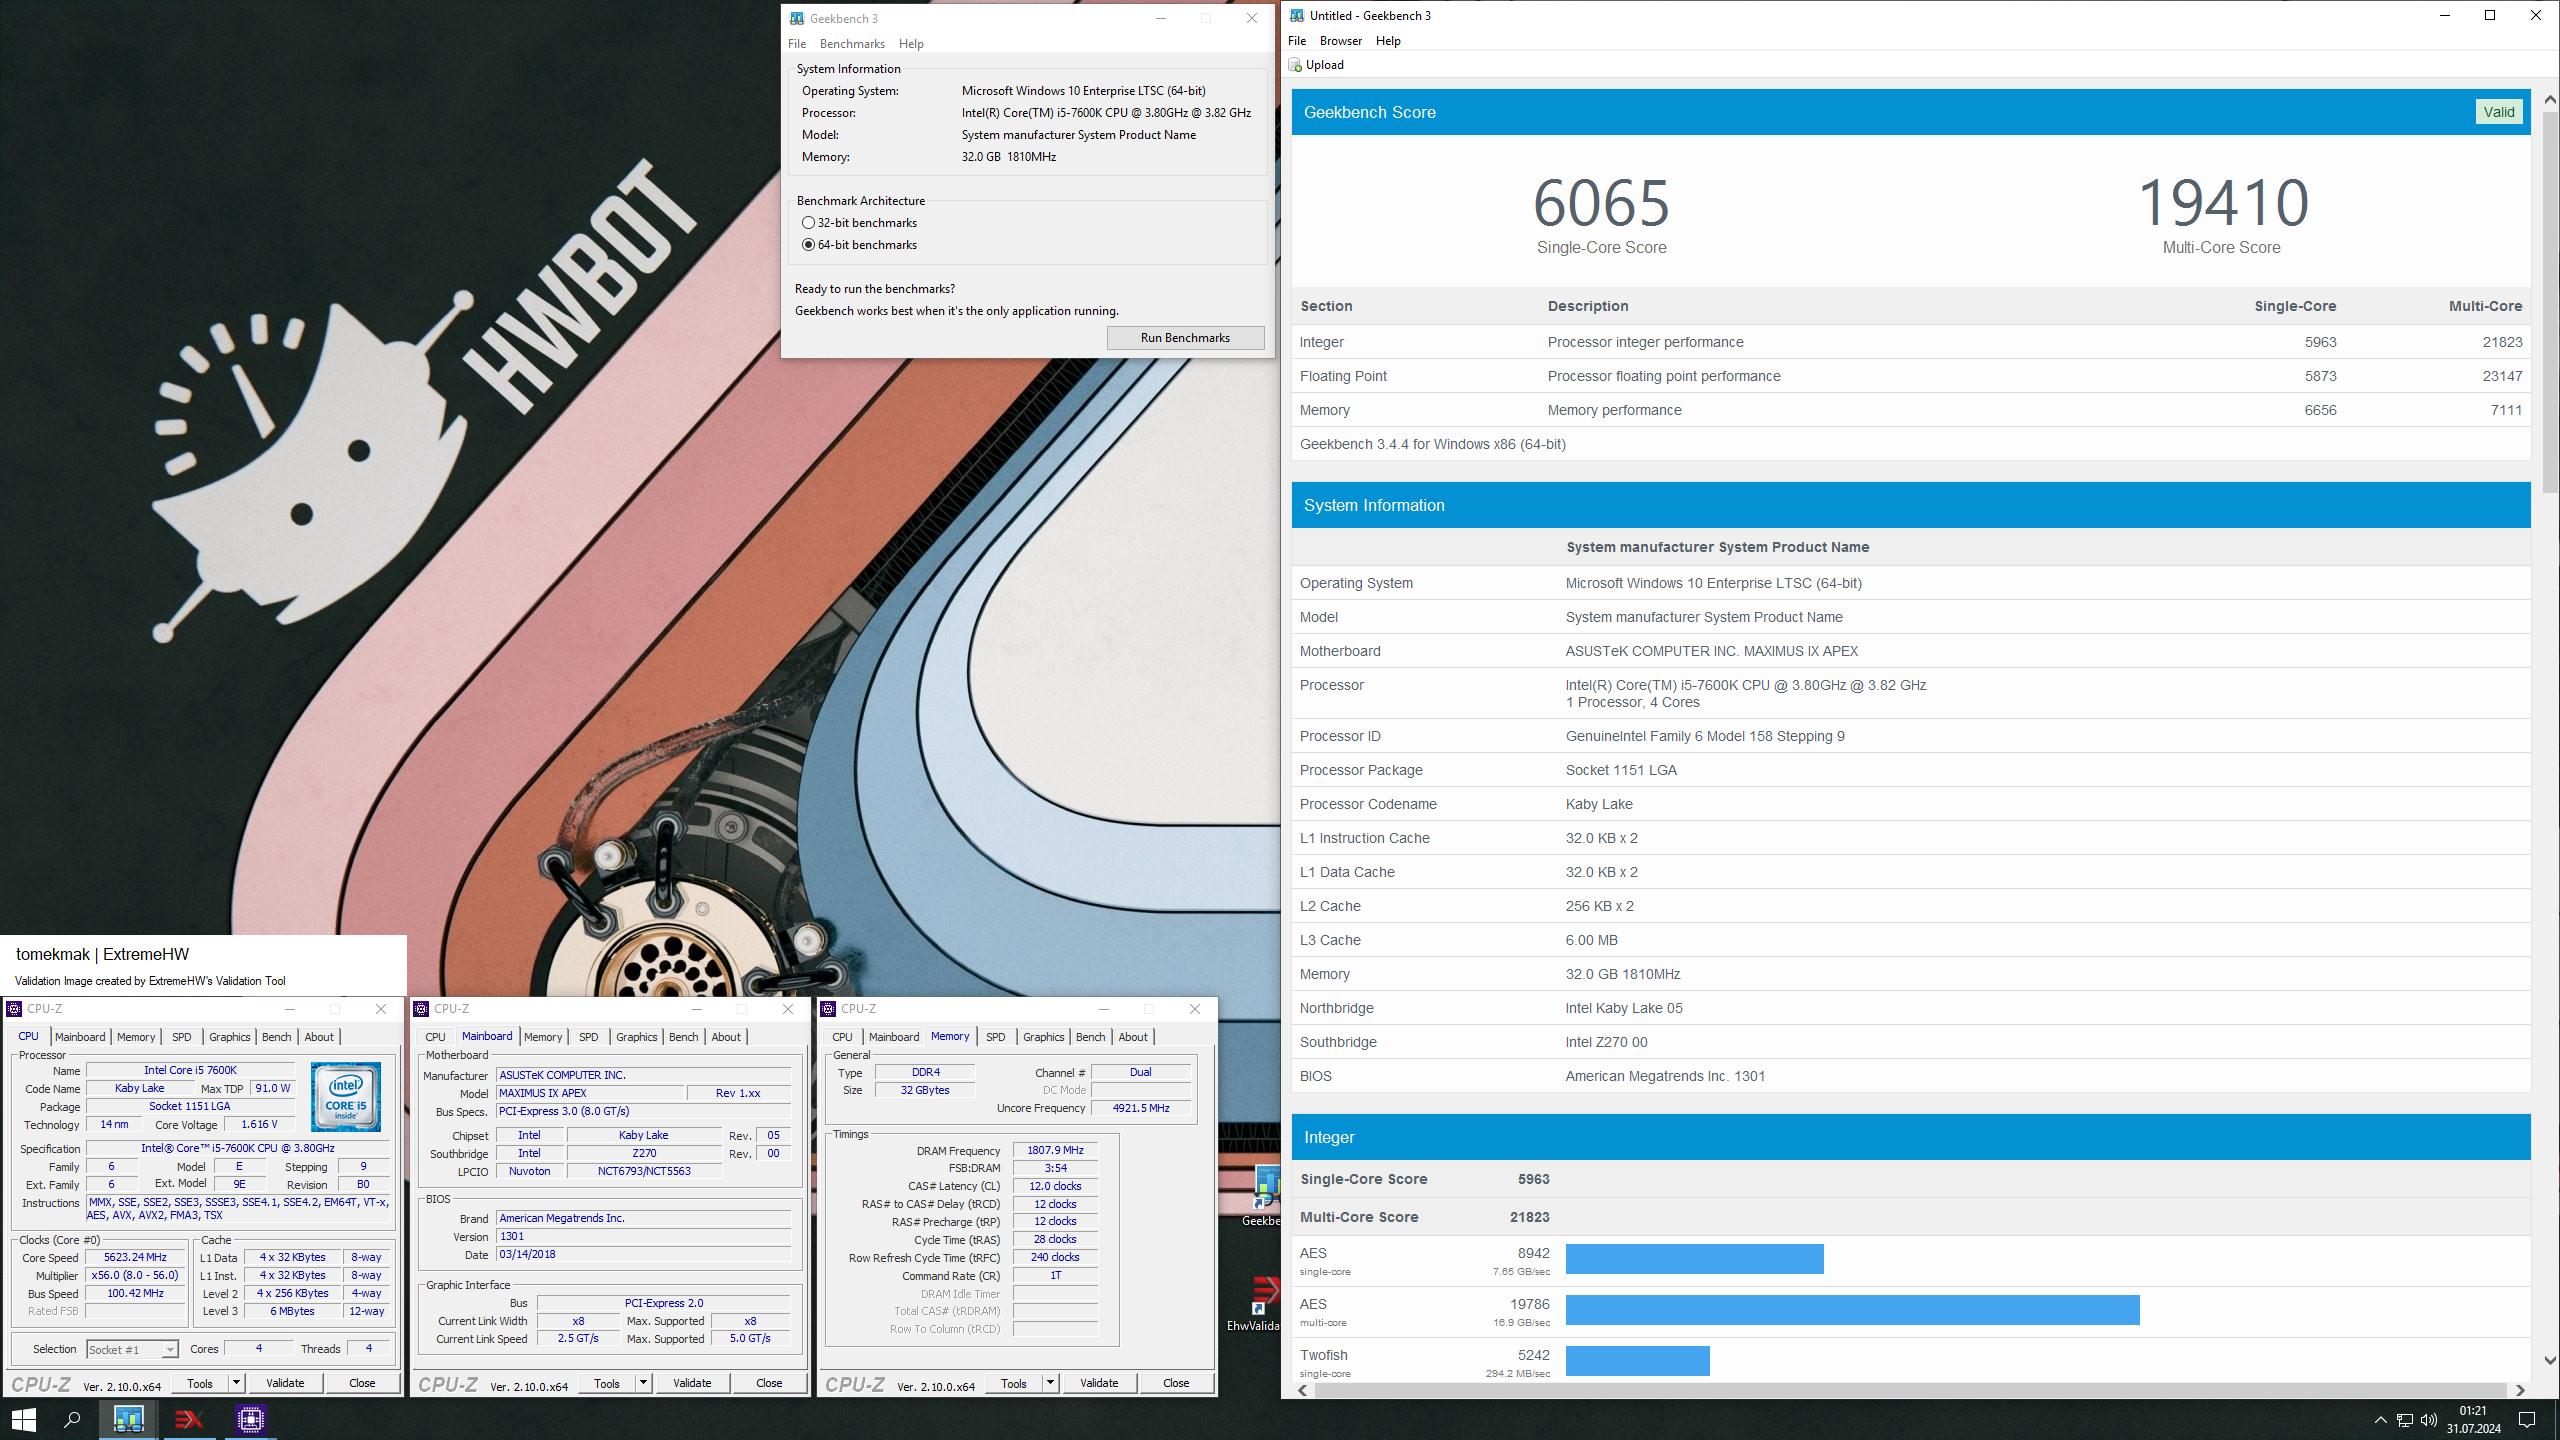Open Tools dropdown arrow in CPU-Z Mainboard window
The width and height of the screenshot is (2560, 1440).
[643, 1383]
